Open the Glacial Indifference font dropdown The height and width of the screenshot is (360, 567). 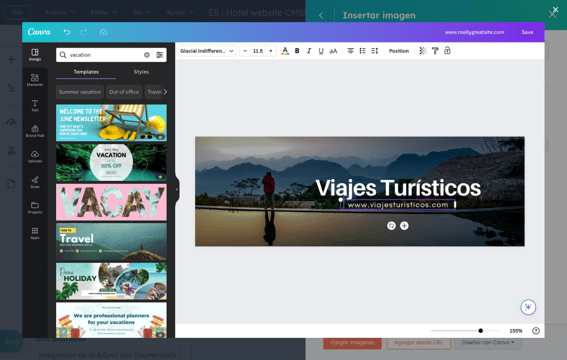click(x=207, y=51)
